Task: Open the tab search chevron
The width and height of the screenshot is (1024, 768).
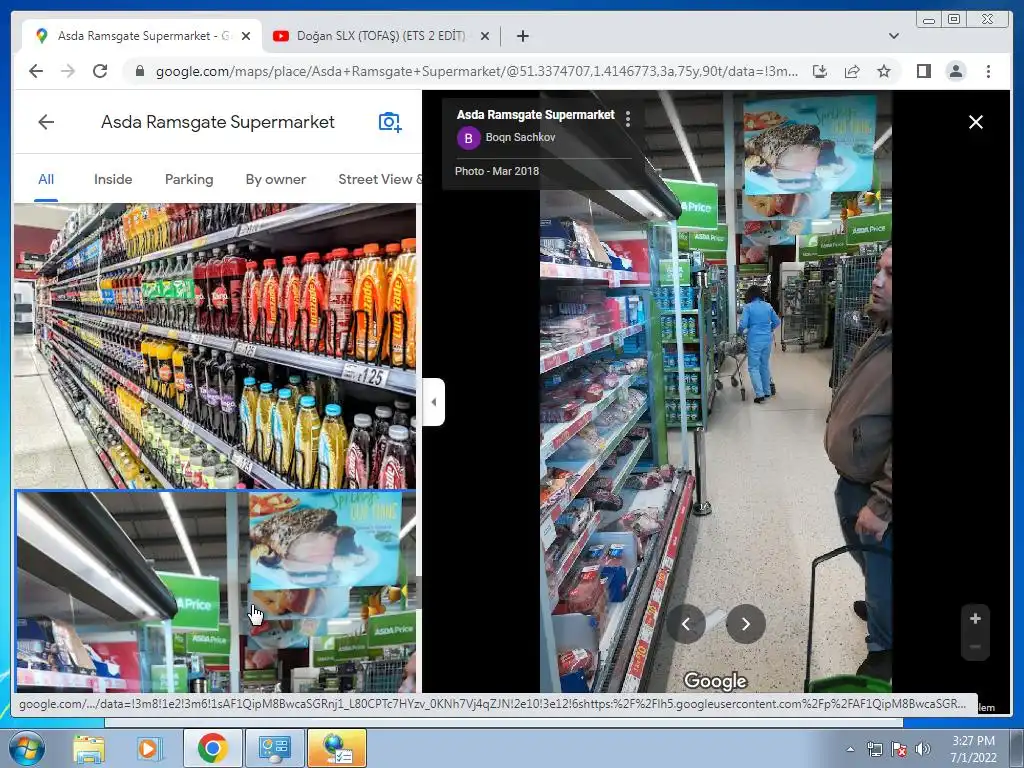Action: pos(894,36)
